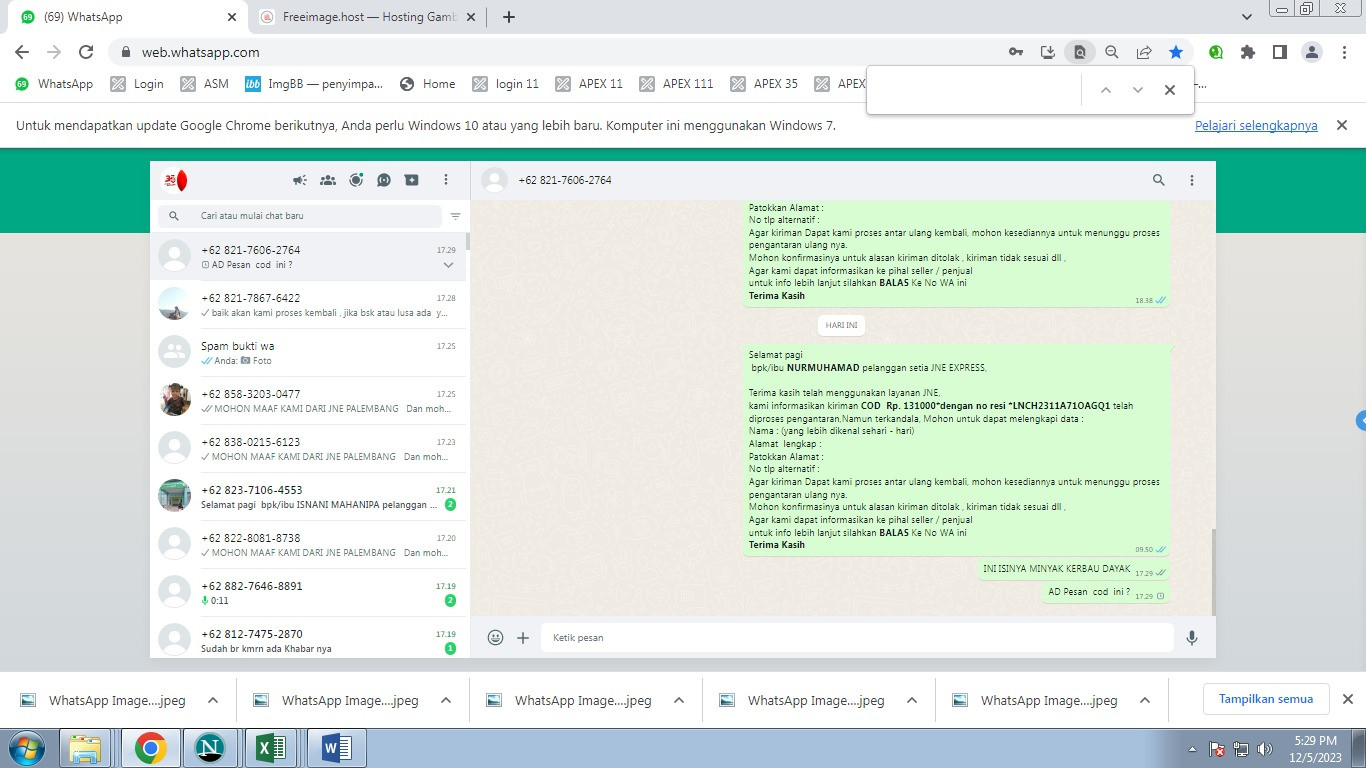The width and height of the screenshot is (1366, 768).
Task: Reload the WhatsApp page
Action: point(86,52)
